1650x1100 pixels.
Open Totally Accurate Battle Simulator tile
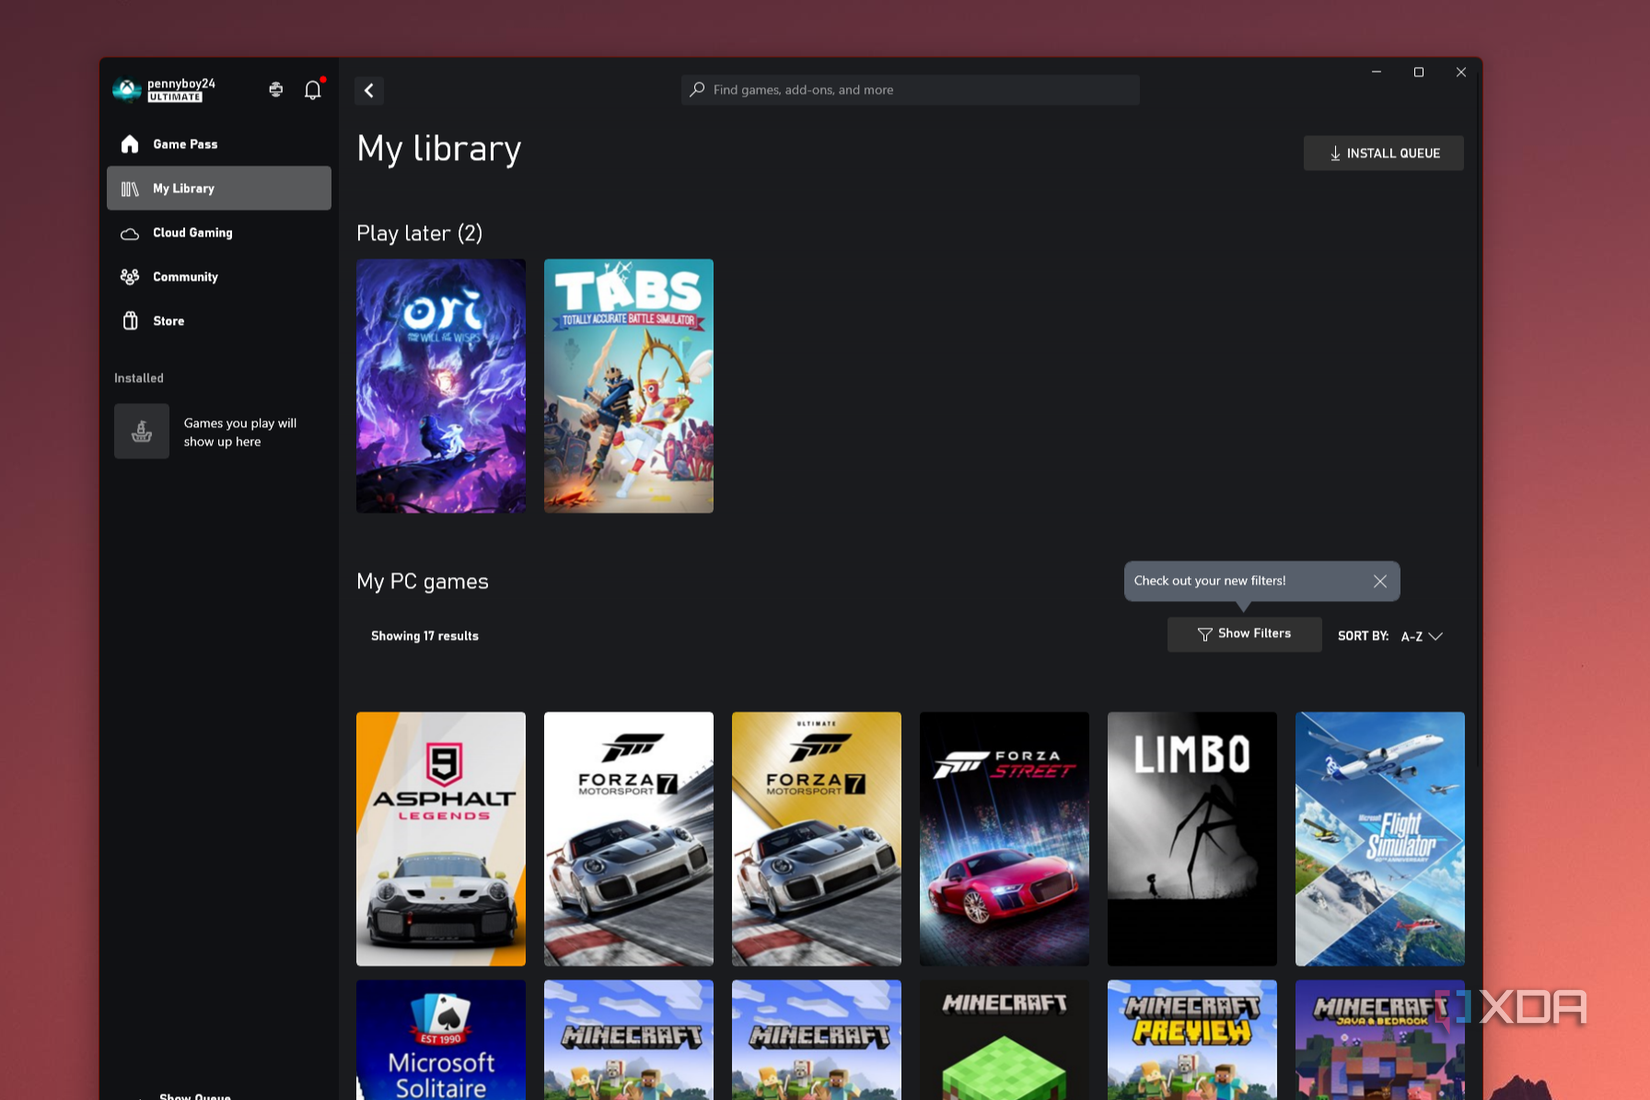tap(629, 386)
